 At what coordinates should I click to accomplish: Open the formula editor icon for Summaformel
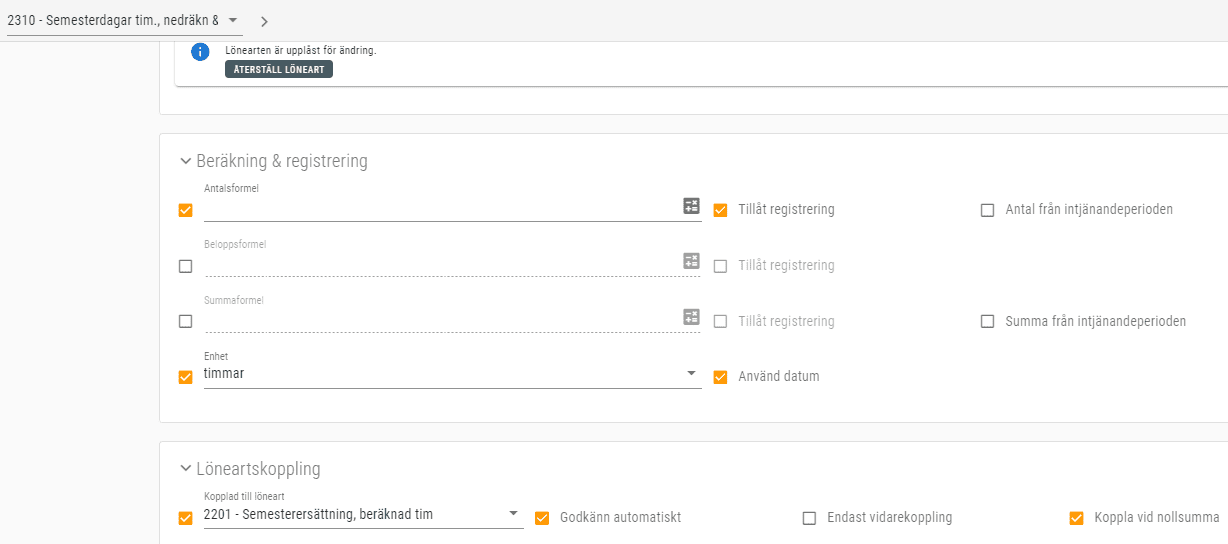click(x=691, y=317)
